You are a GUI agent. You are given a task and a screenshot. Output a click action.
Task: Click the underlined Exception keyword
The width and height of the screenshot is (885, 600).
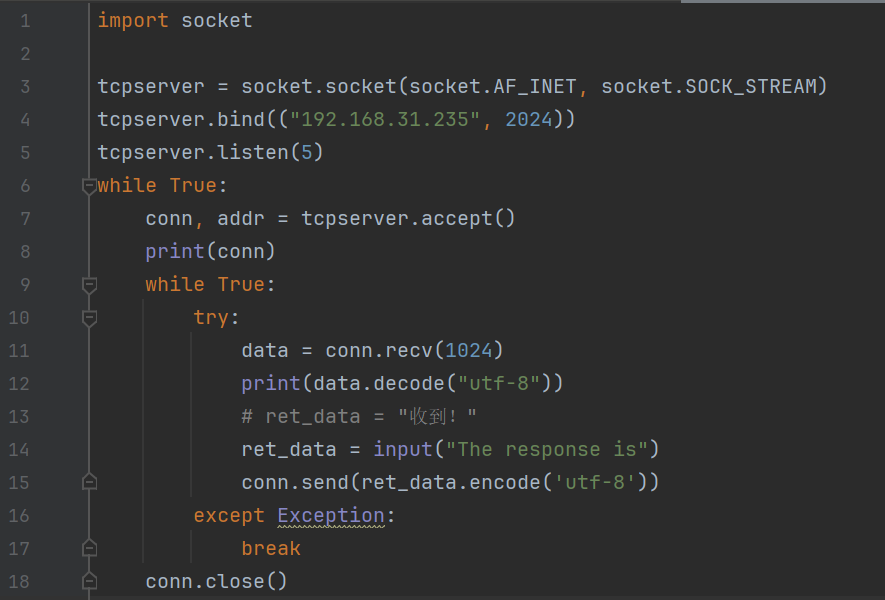click(x=331, y=516)
